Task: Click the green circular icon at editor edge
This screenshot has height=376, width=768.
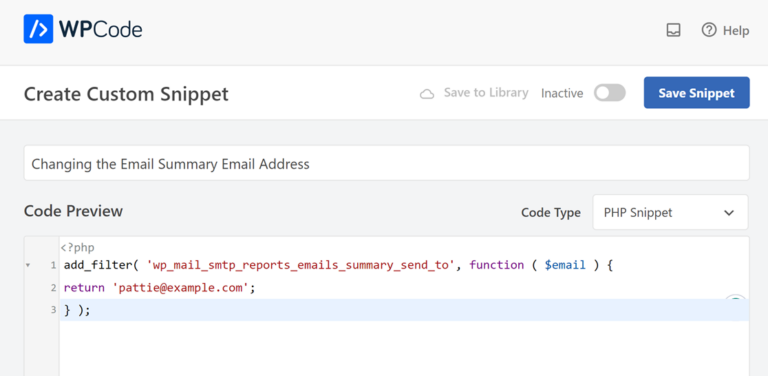Action: point(736,298)
